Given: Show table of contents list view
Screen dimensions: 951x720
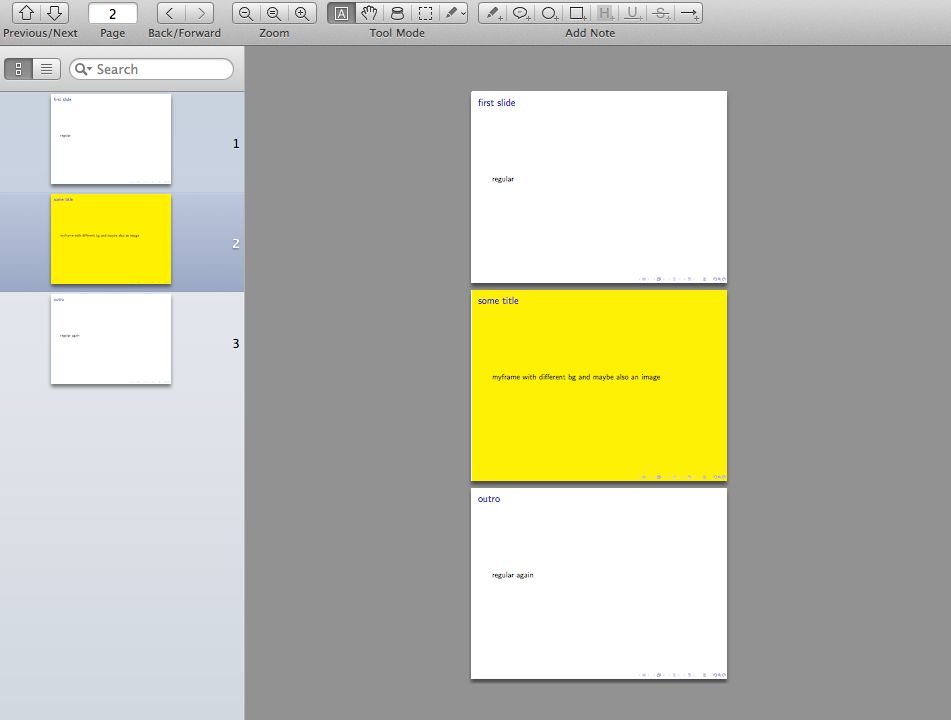Looking at the screenshot, I should coord(47,69).
